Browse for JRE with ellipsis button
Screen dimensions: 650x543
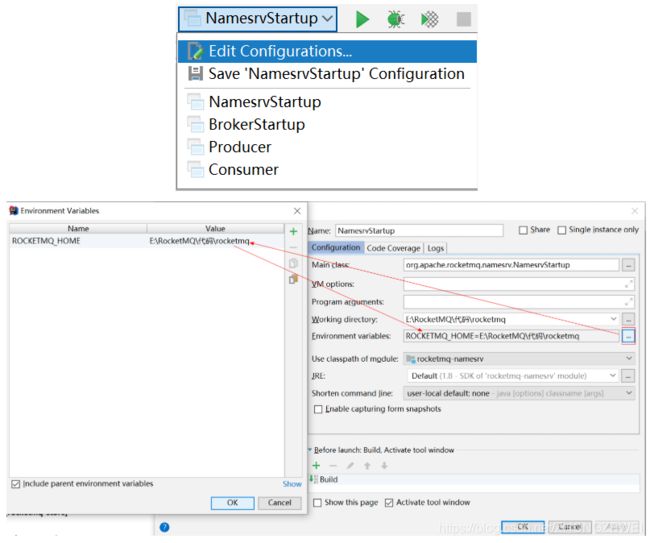click(x=628, y=376)
